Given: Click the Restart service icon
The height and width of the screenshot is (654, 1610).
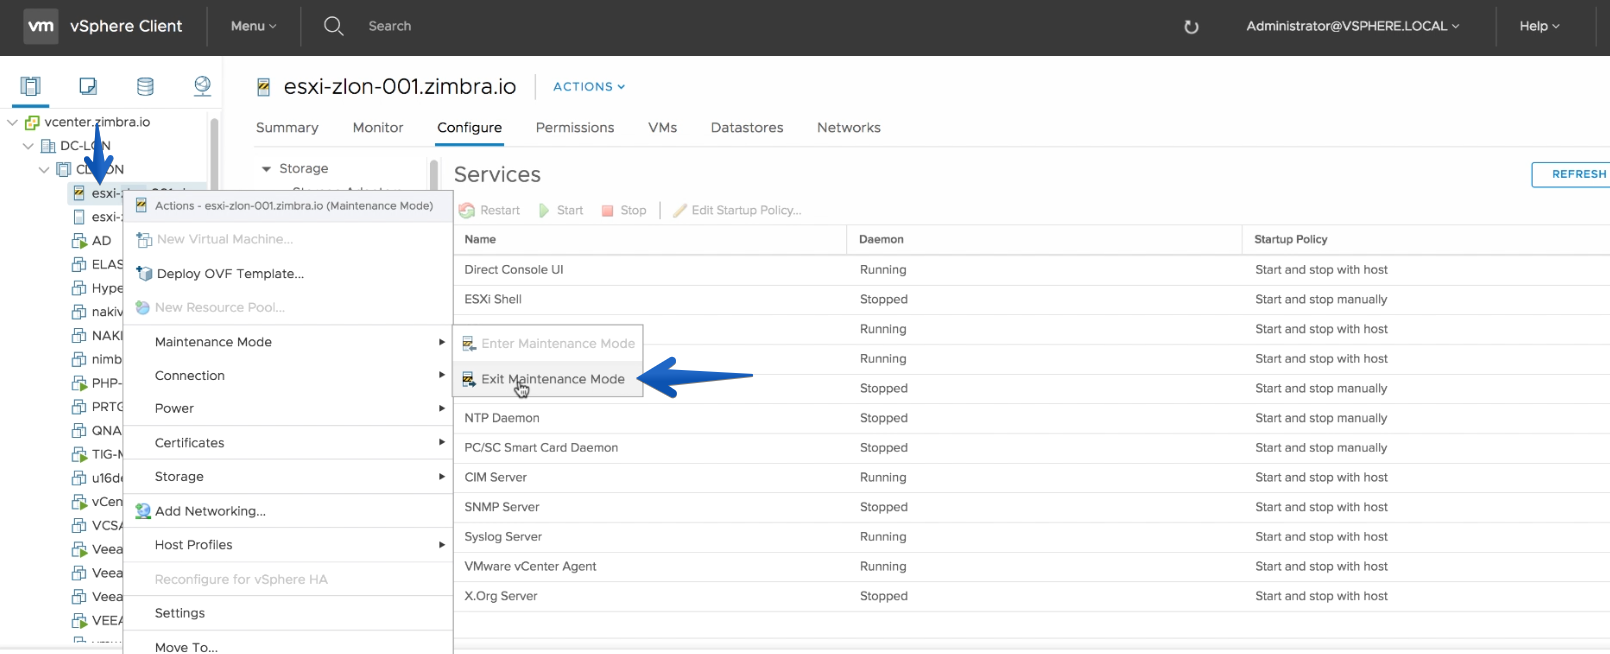Looking at the screenshot, I should tap(467, 211).
